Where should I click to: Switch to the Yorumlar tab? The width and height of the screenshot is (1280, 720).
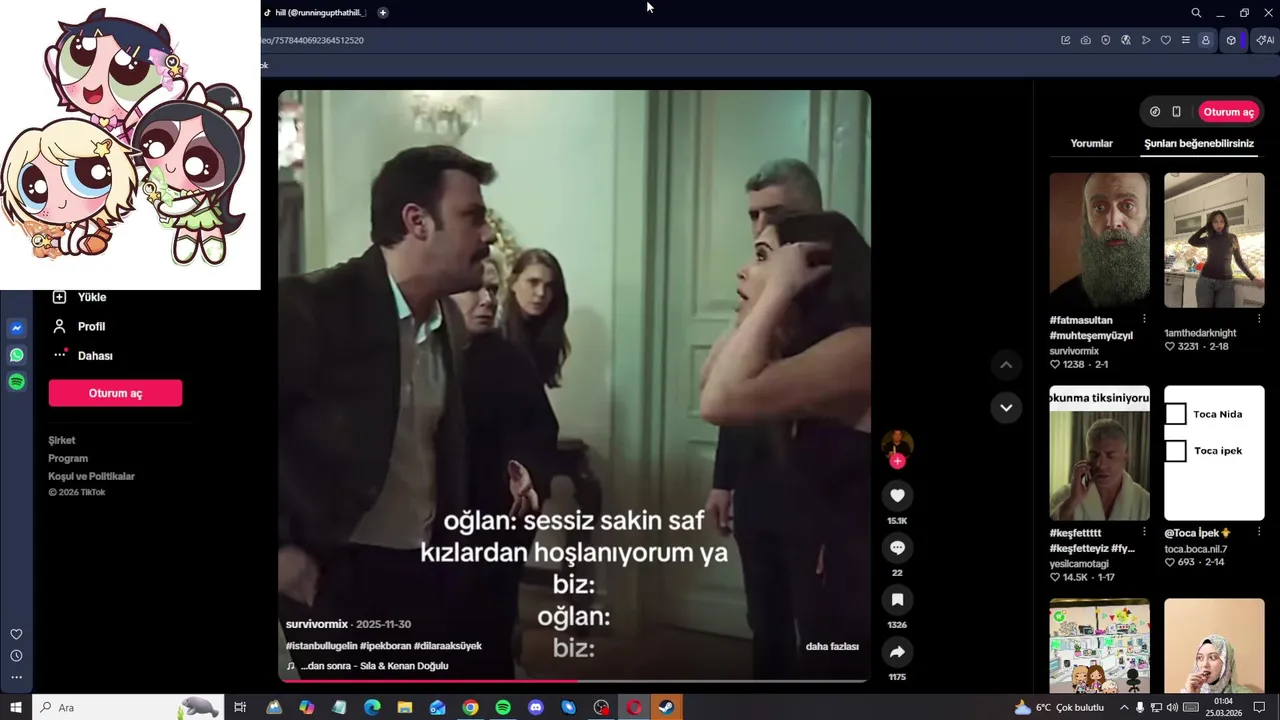pos(1091,143)
